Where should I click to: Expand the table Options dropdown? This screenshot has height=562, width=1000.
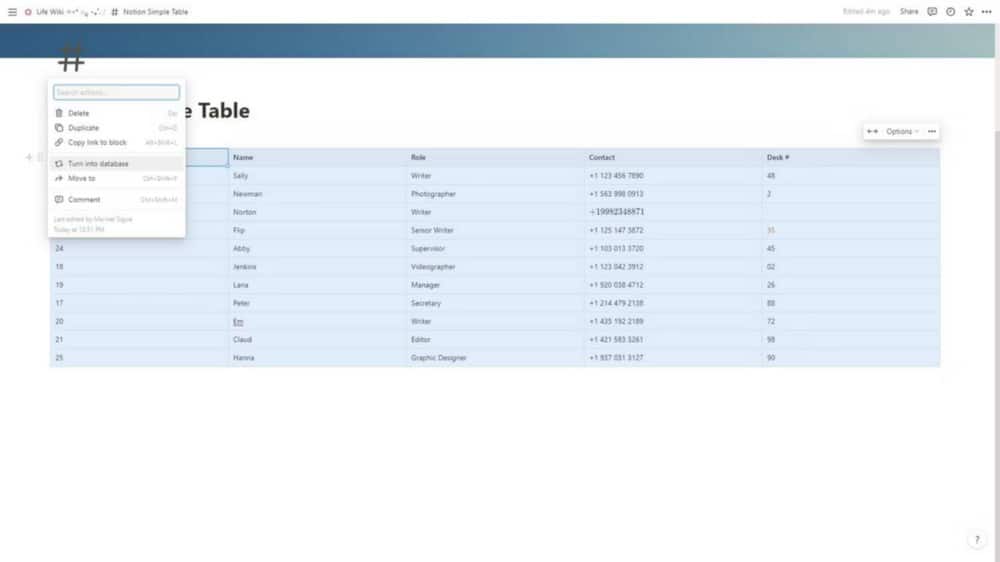[902, 131]
